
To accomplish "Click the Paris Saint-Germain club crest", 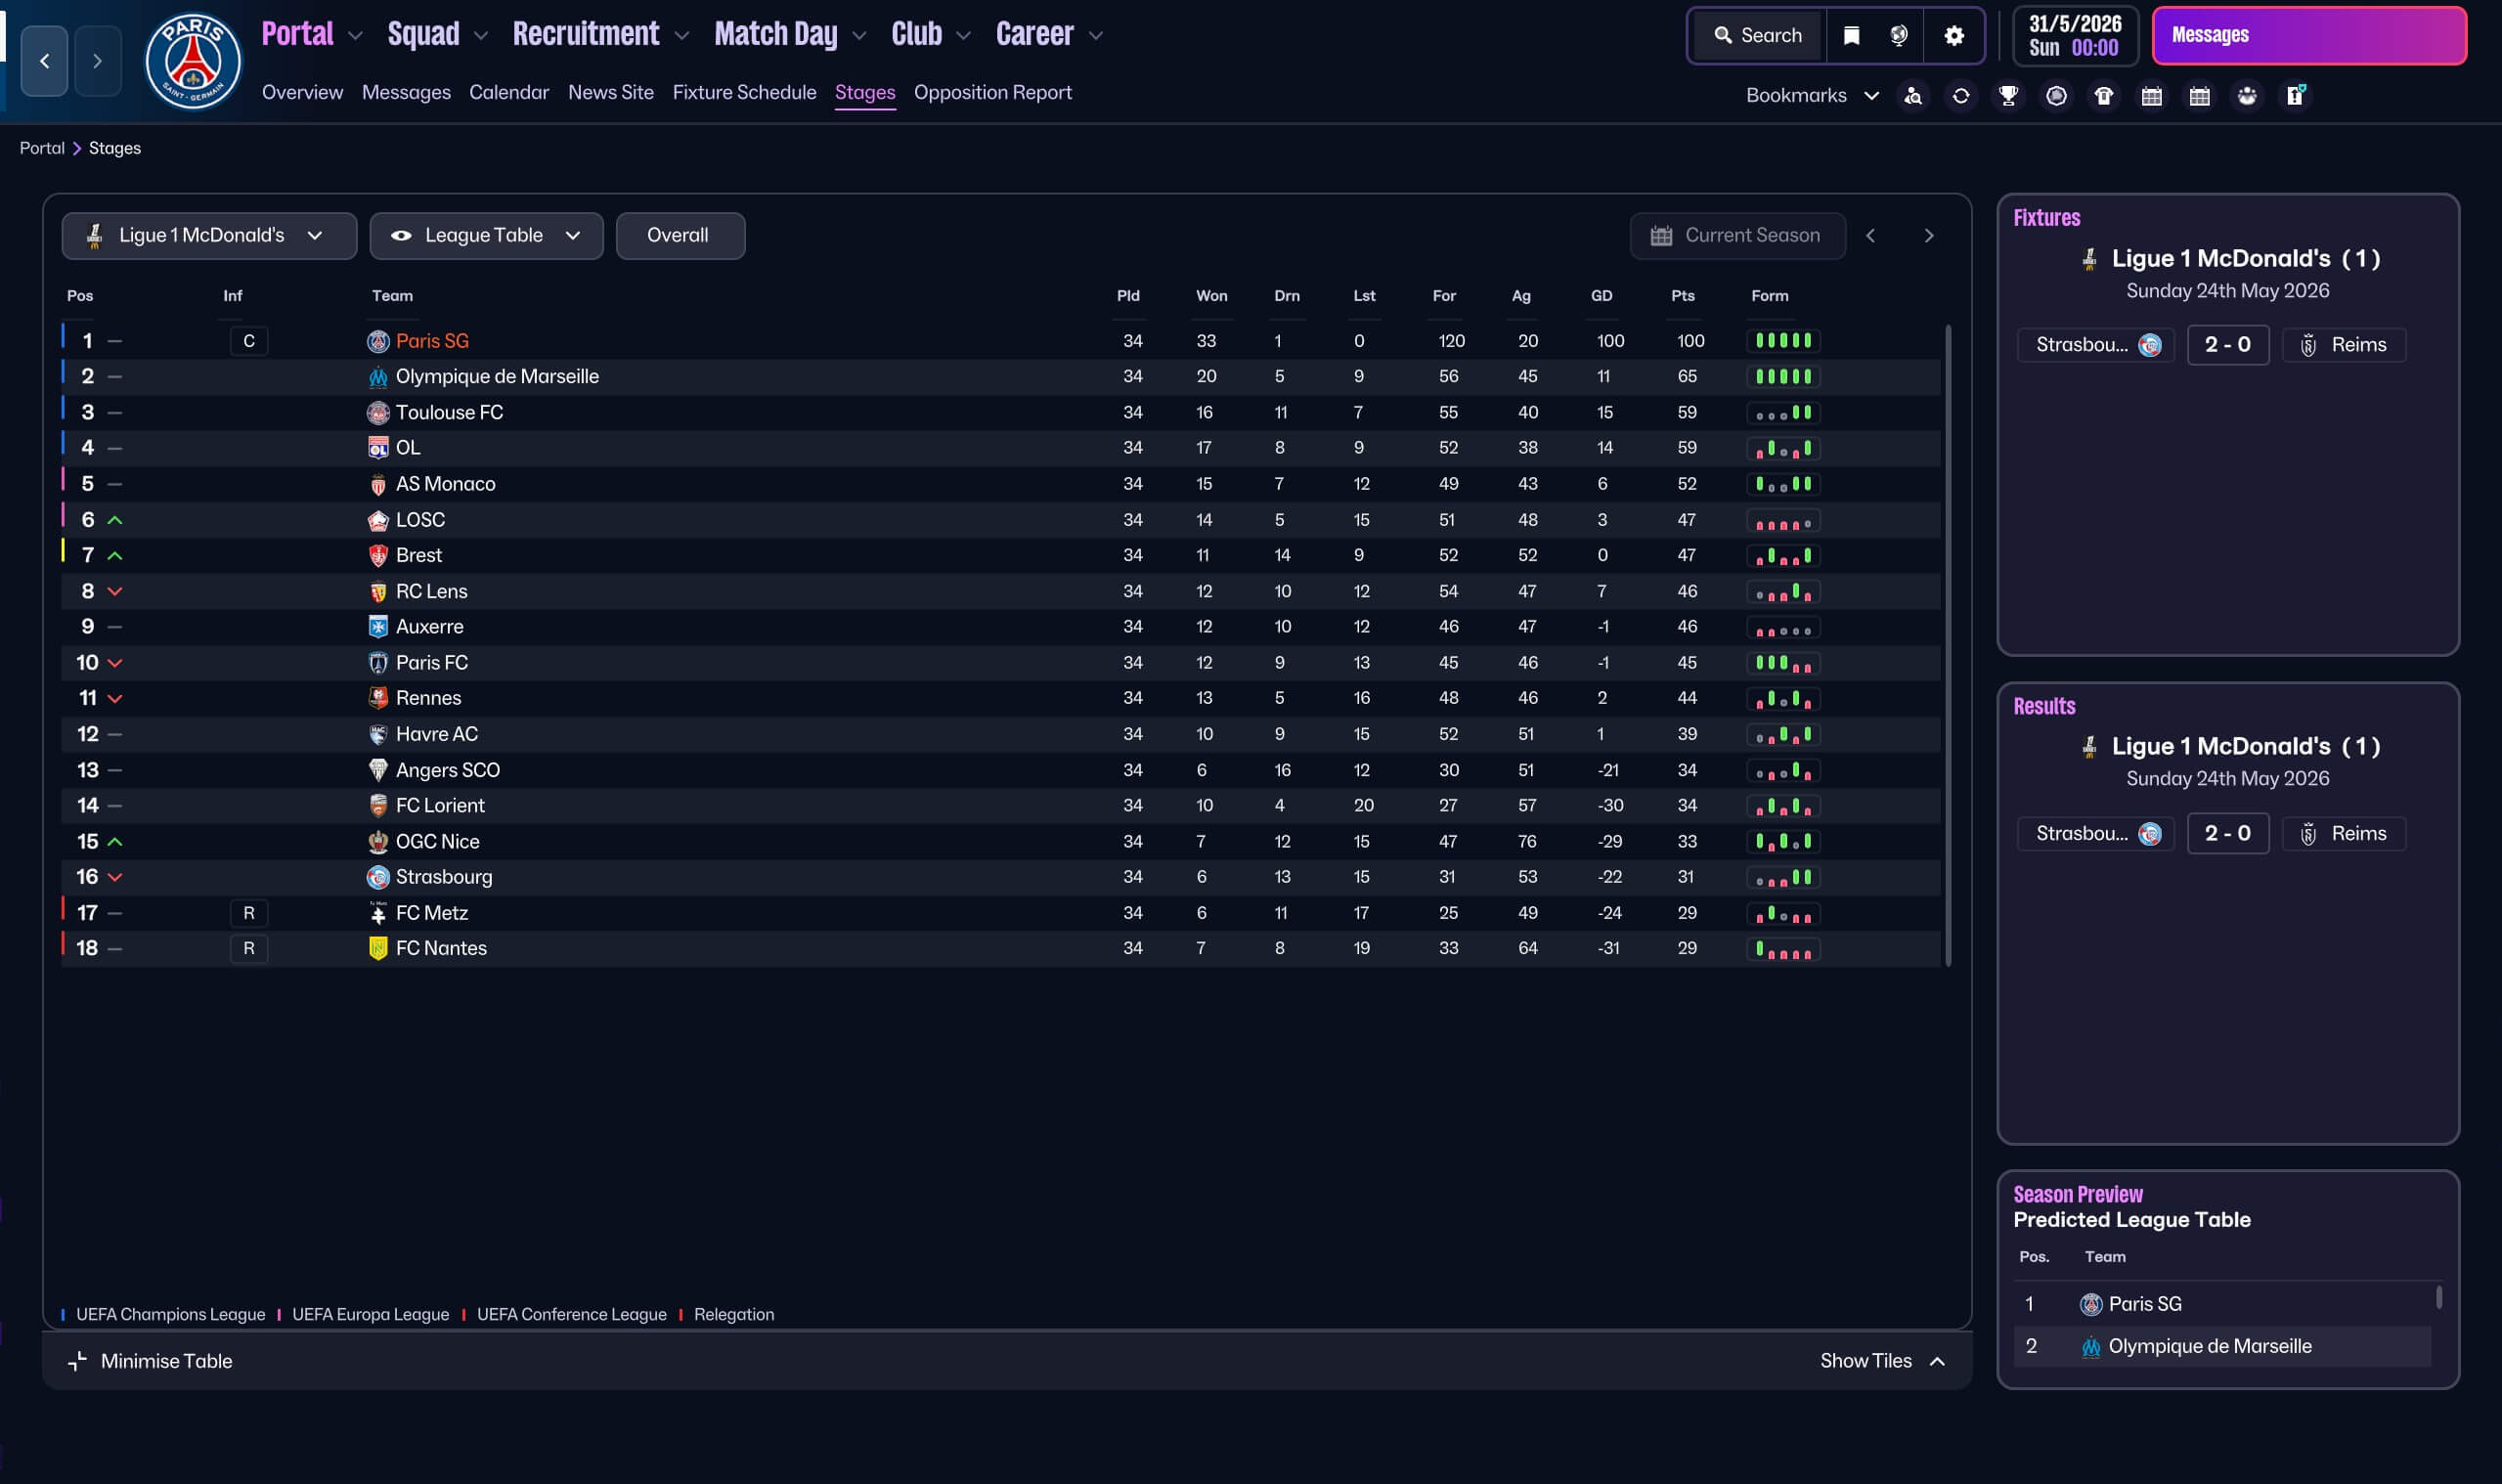I will (x=193, y=62).
